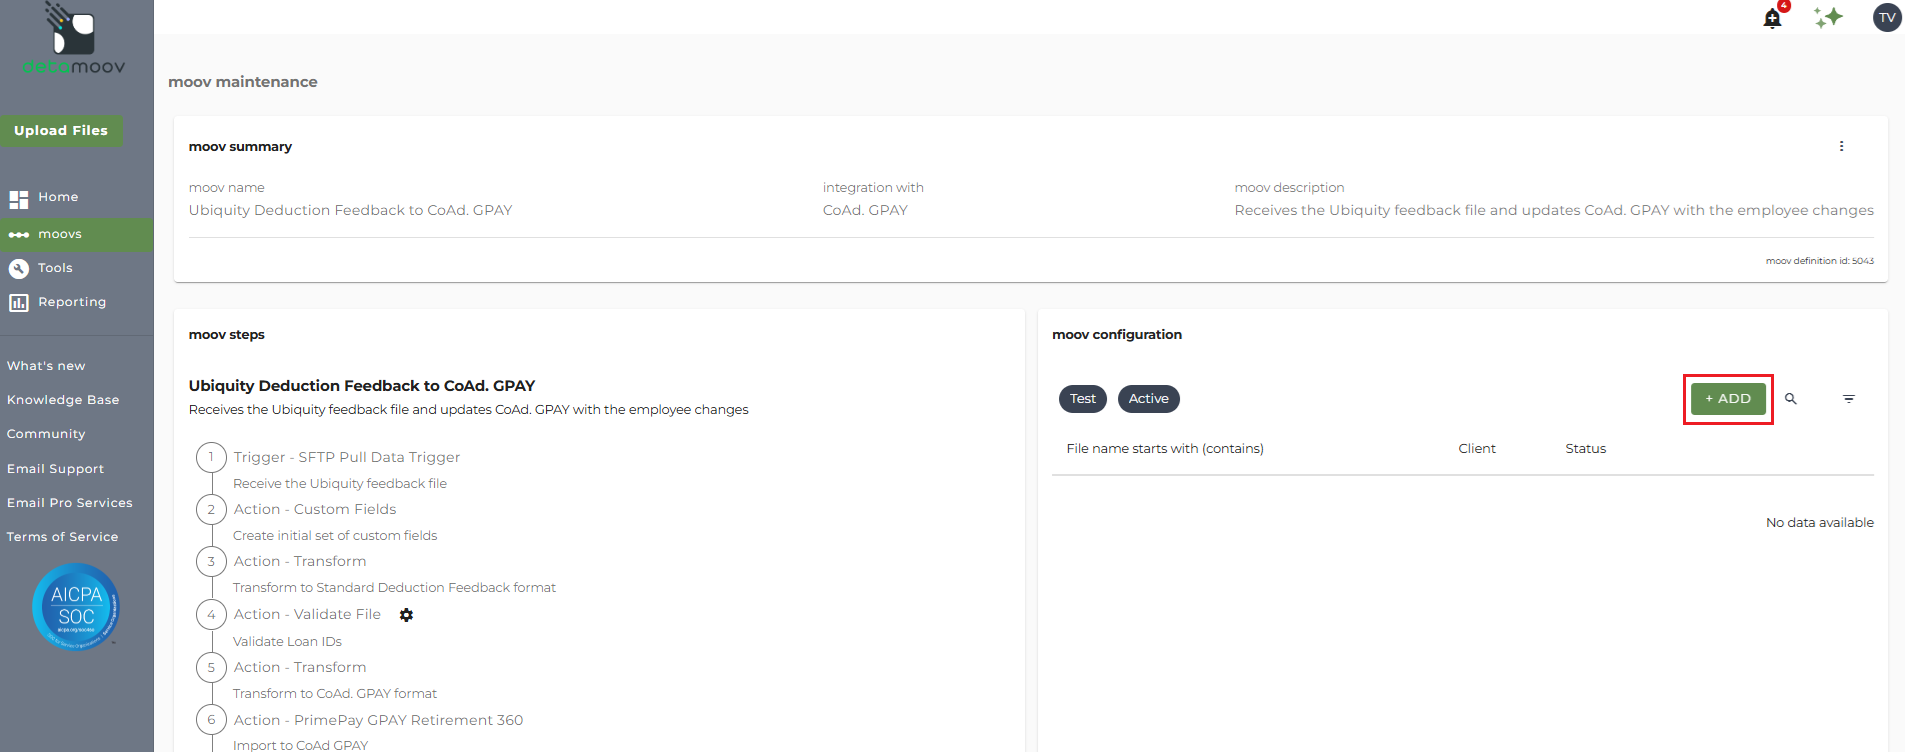Viewport: 1905px width, 752px height.
Task: Click the moov definition id 5043 text
Action: coord(1820,261)
